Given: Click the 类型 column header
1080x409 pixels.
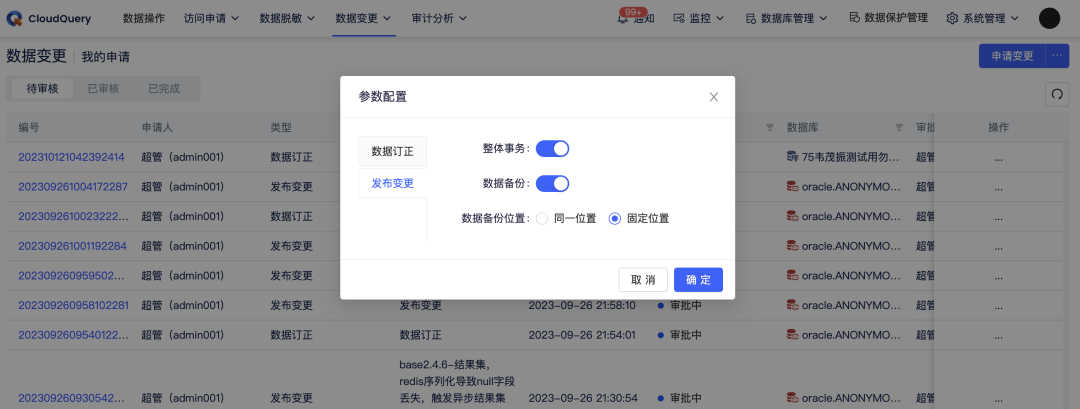Looking at the screenshot, I should pos(281,127).
